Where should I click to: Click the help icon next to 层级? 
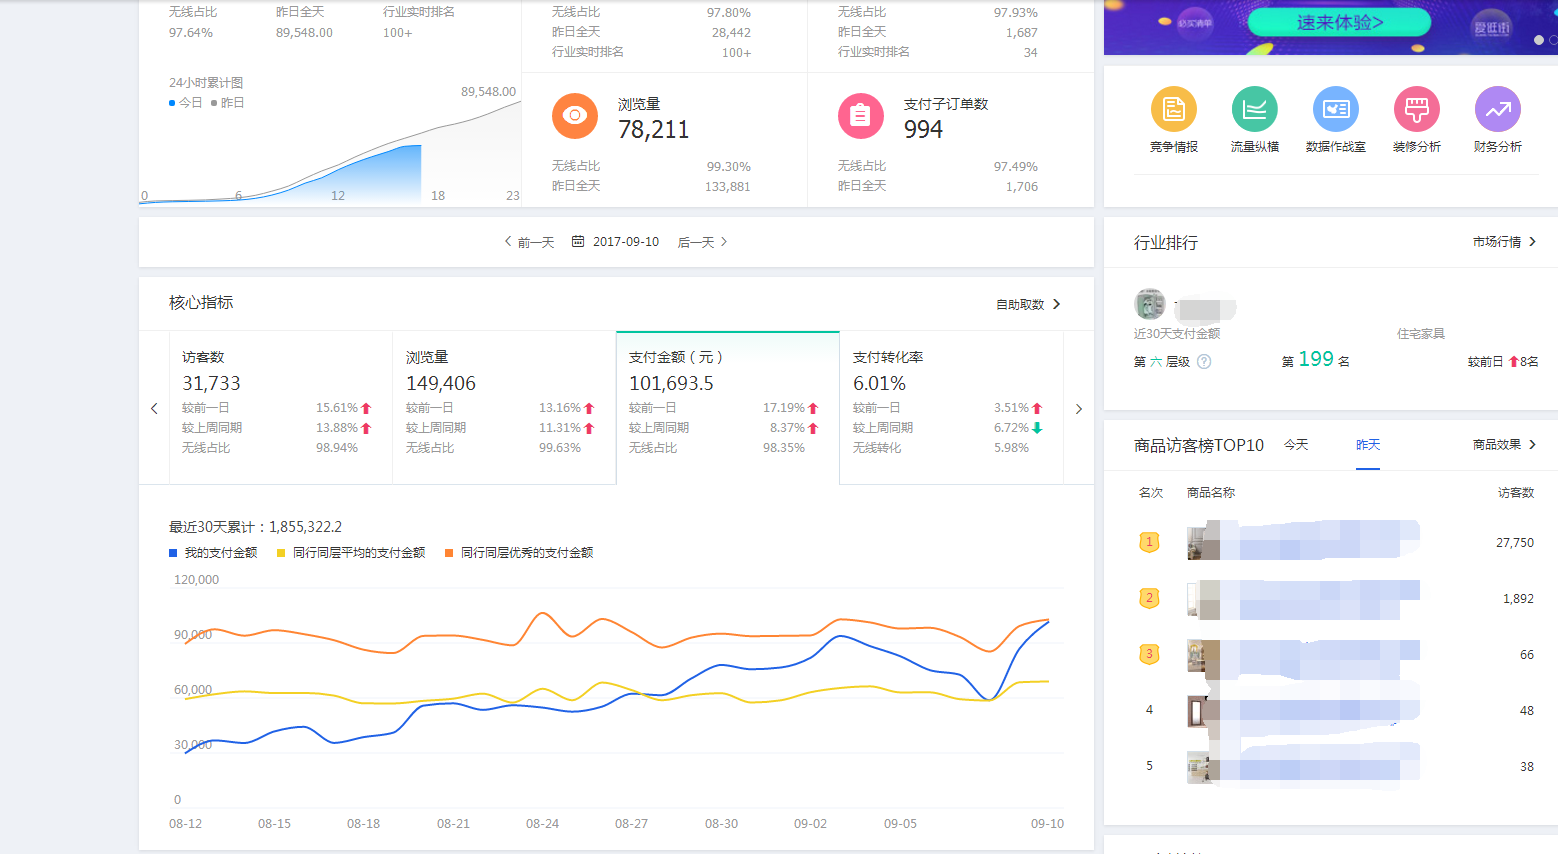coord(1204,362)
